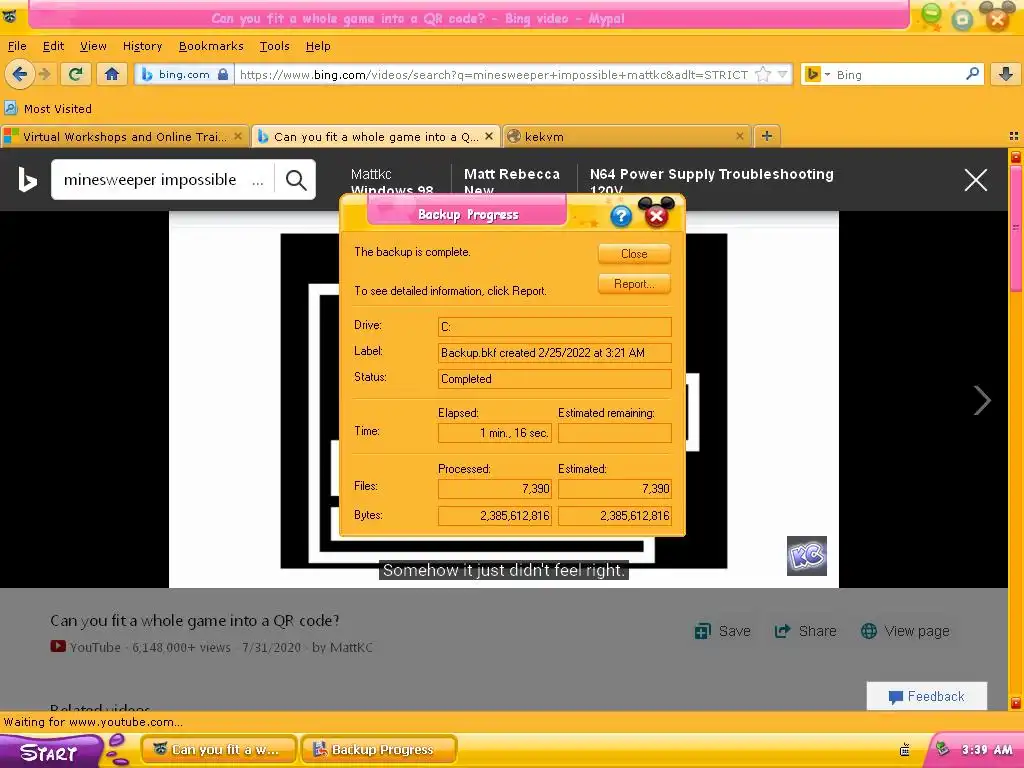1024x768 pixels.
Task: Click the padlock site identity icon
Action: click(x=223, y=74)
